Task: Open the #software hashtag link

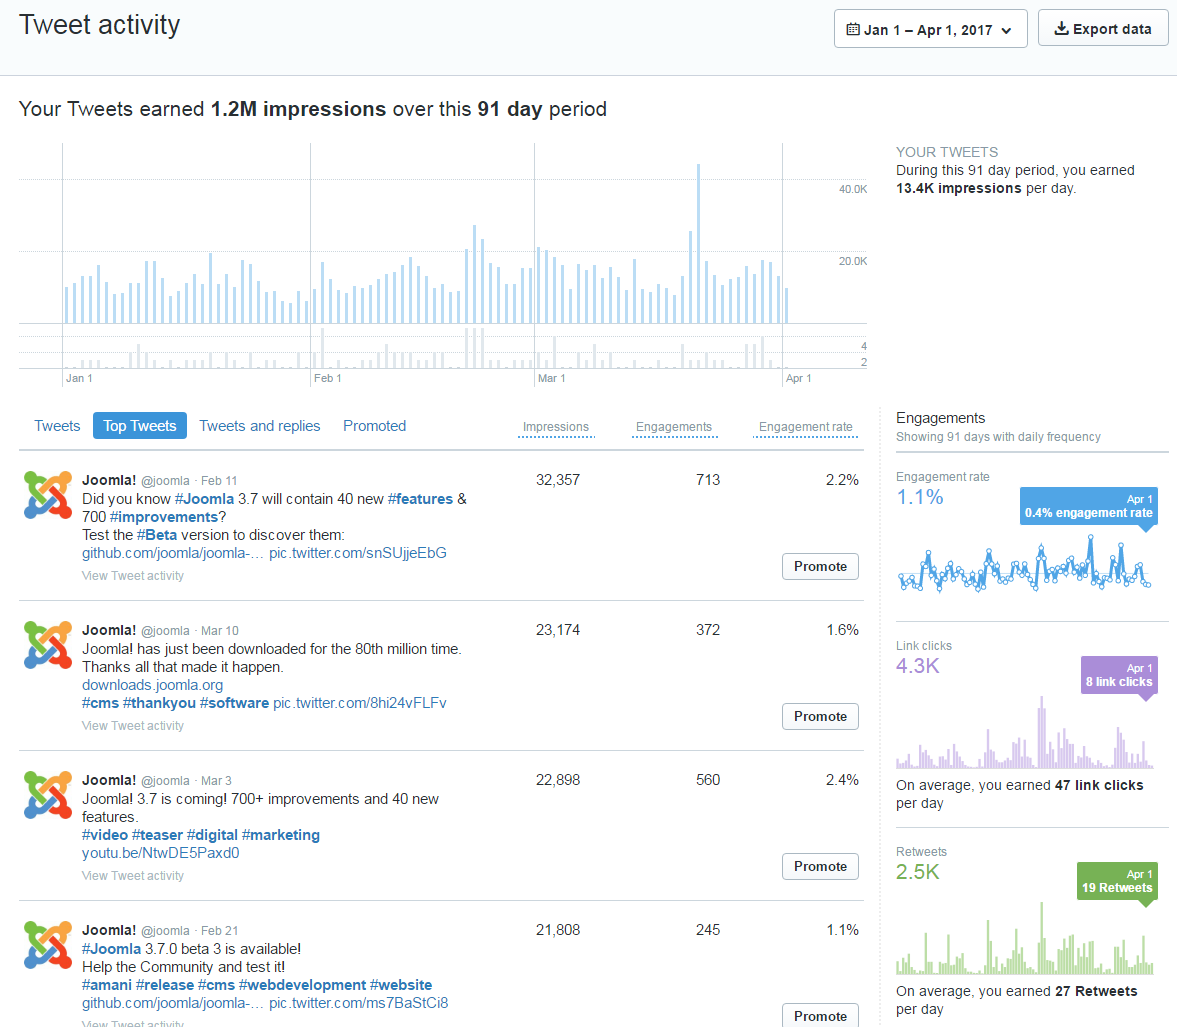Action: 234,703
